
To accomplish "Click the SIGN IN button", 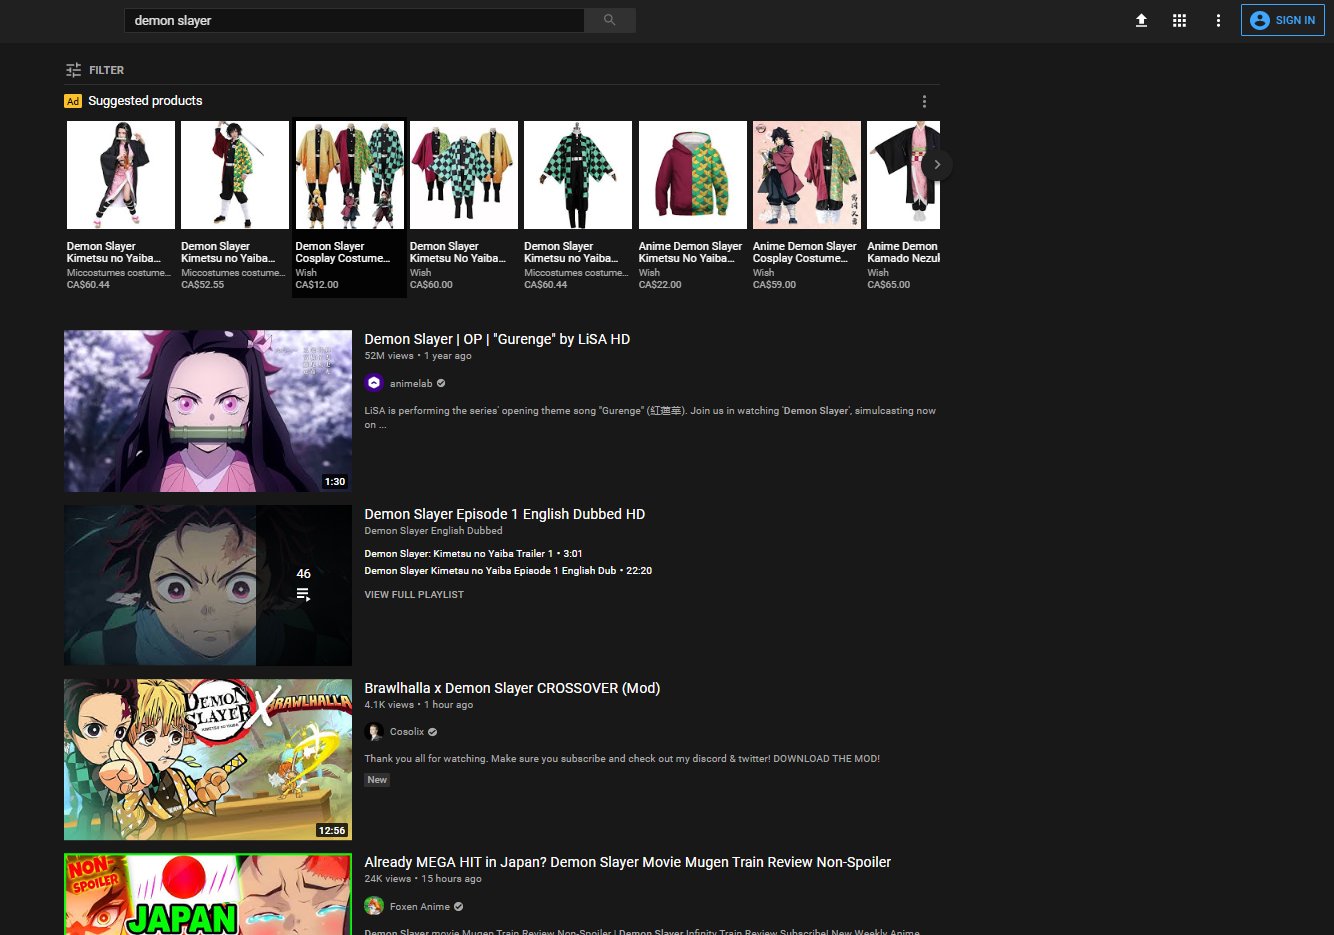I will (x=1282, y=20).
